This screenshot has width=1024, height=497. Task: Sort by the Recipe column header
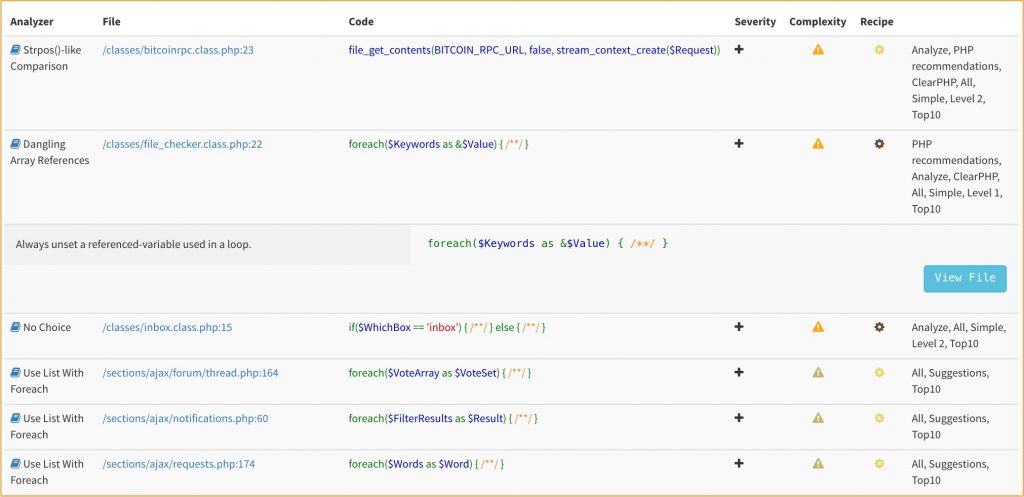click(x=876, y=22)
